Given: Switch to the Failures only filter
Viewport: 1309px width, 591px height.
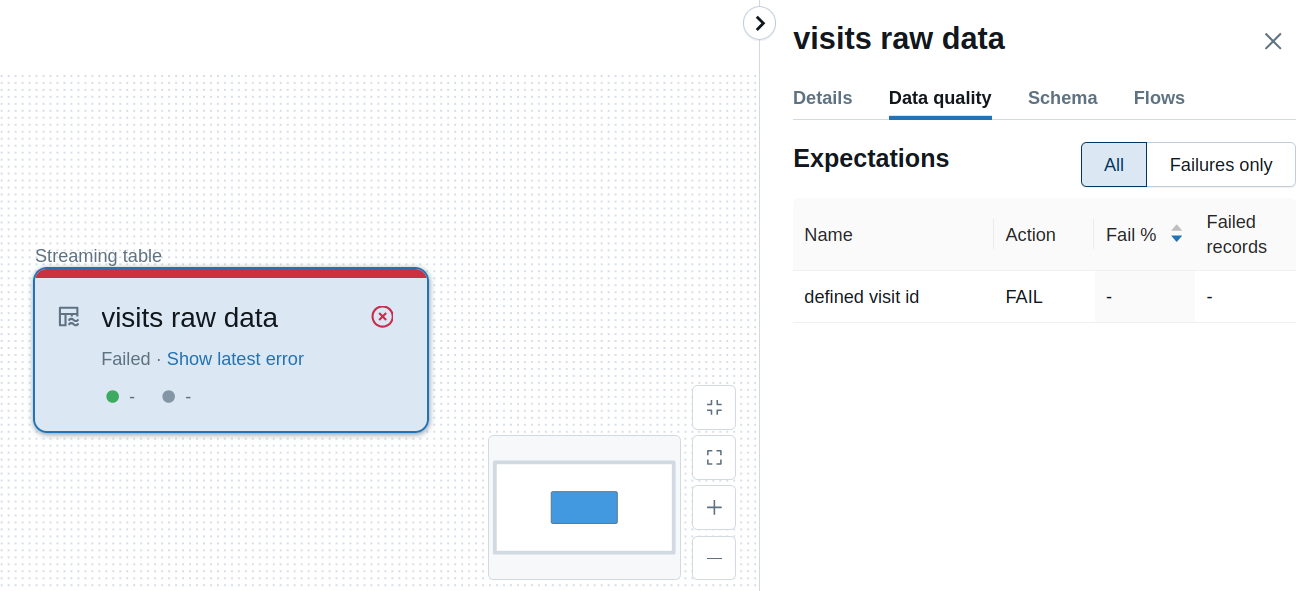Looking at the screenshot, I should [1221, 165].
